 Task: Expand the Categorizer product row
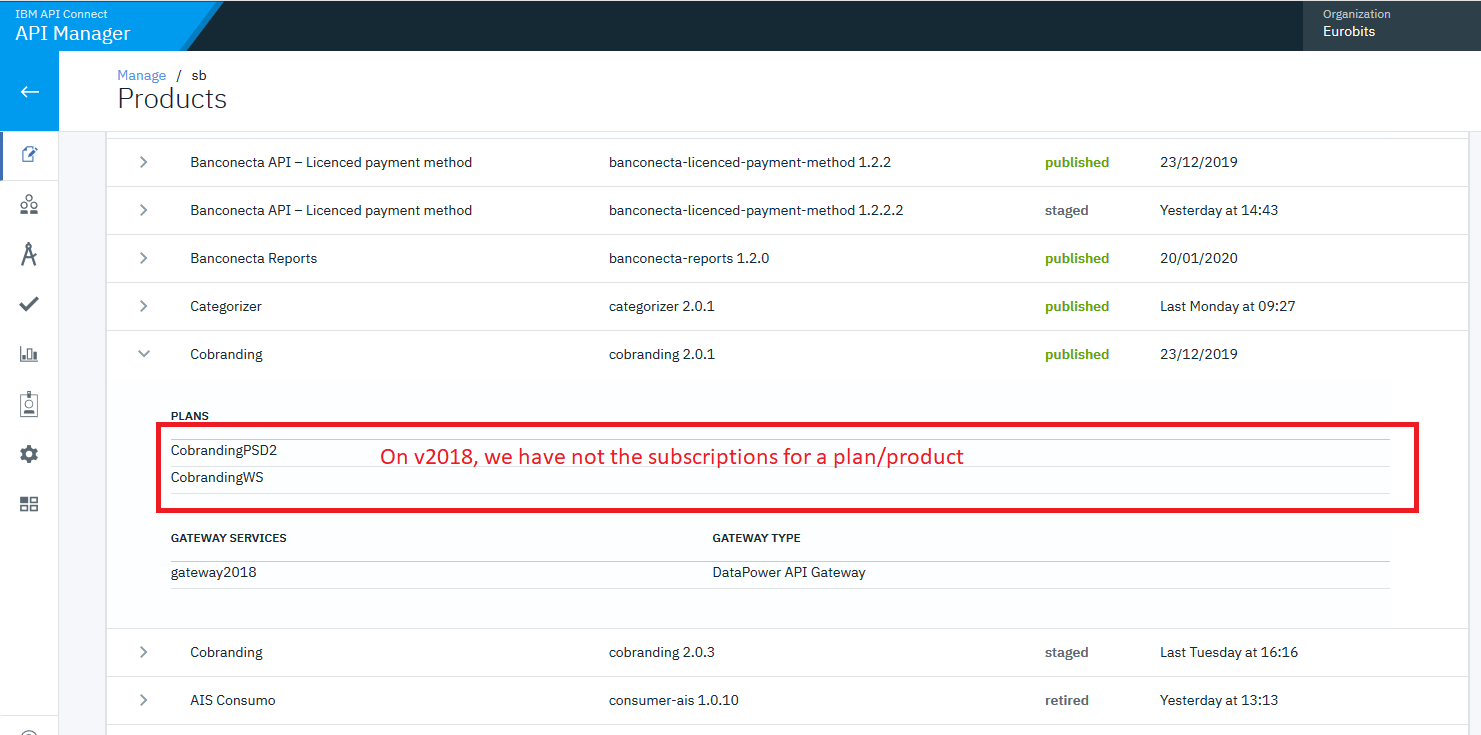click(144, 306)
